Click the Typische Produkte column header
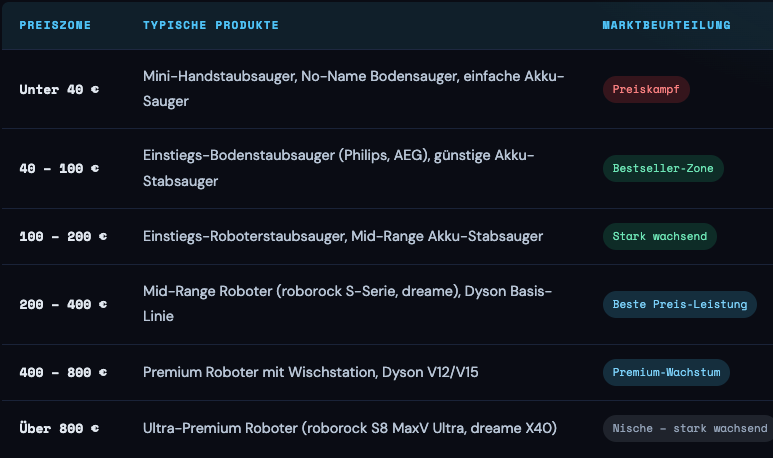773x458 pixels. click(211, 25)
